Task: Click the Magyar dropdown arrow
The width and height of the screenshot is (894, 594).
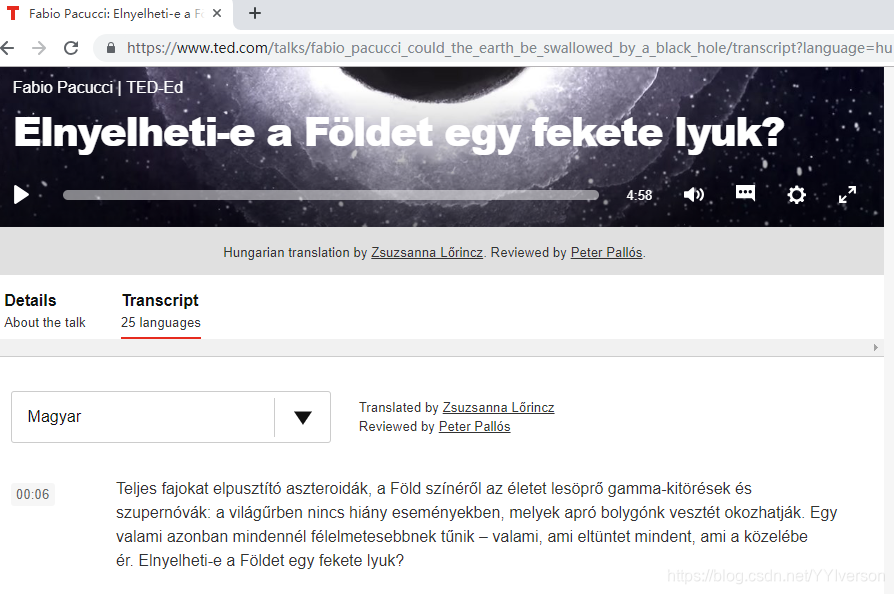Action: pos(303,417)
